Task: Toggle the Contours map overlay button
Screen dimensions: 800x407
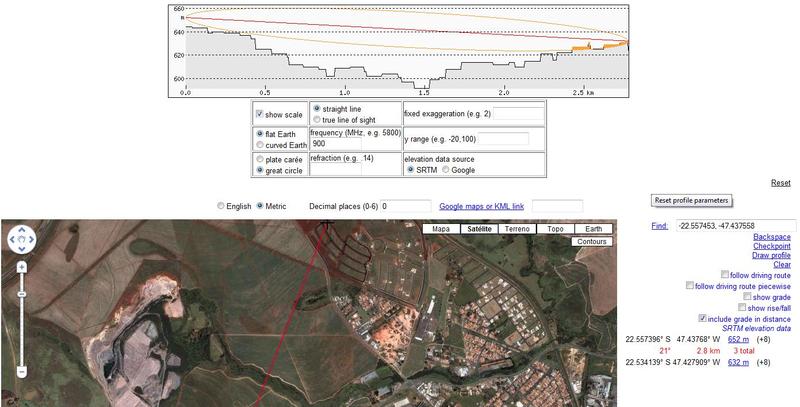Action: [x=592, y=241]
